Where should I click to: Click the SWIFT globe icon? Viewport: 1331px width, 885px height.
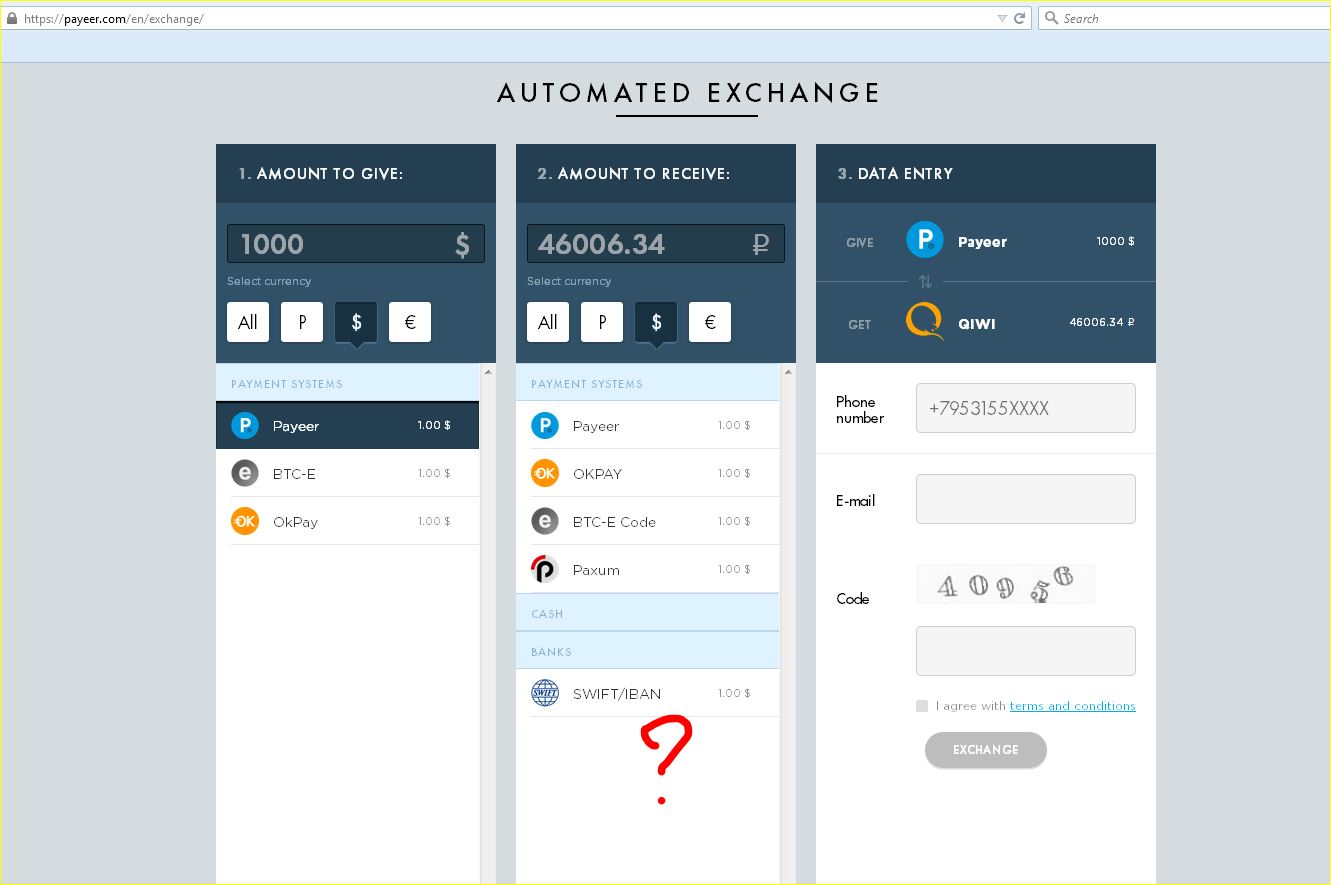coord(545,693)
